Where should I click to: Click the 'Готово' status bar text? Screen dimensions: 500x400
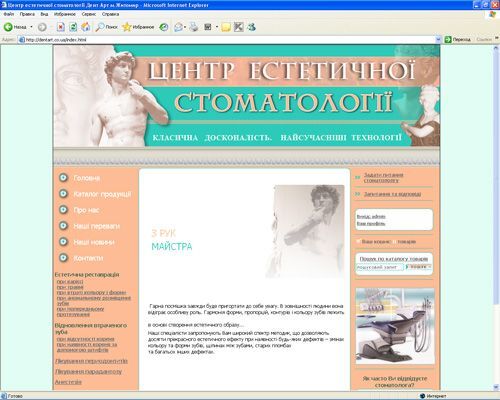click(x=15, y=396)
